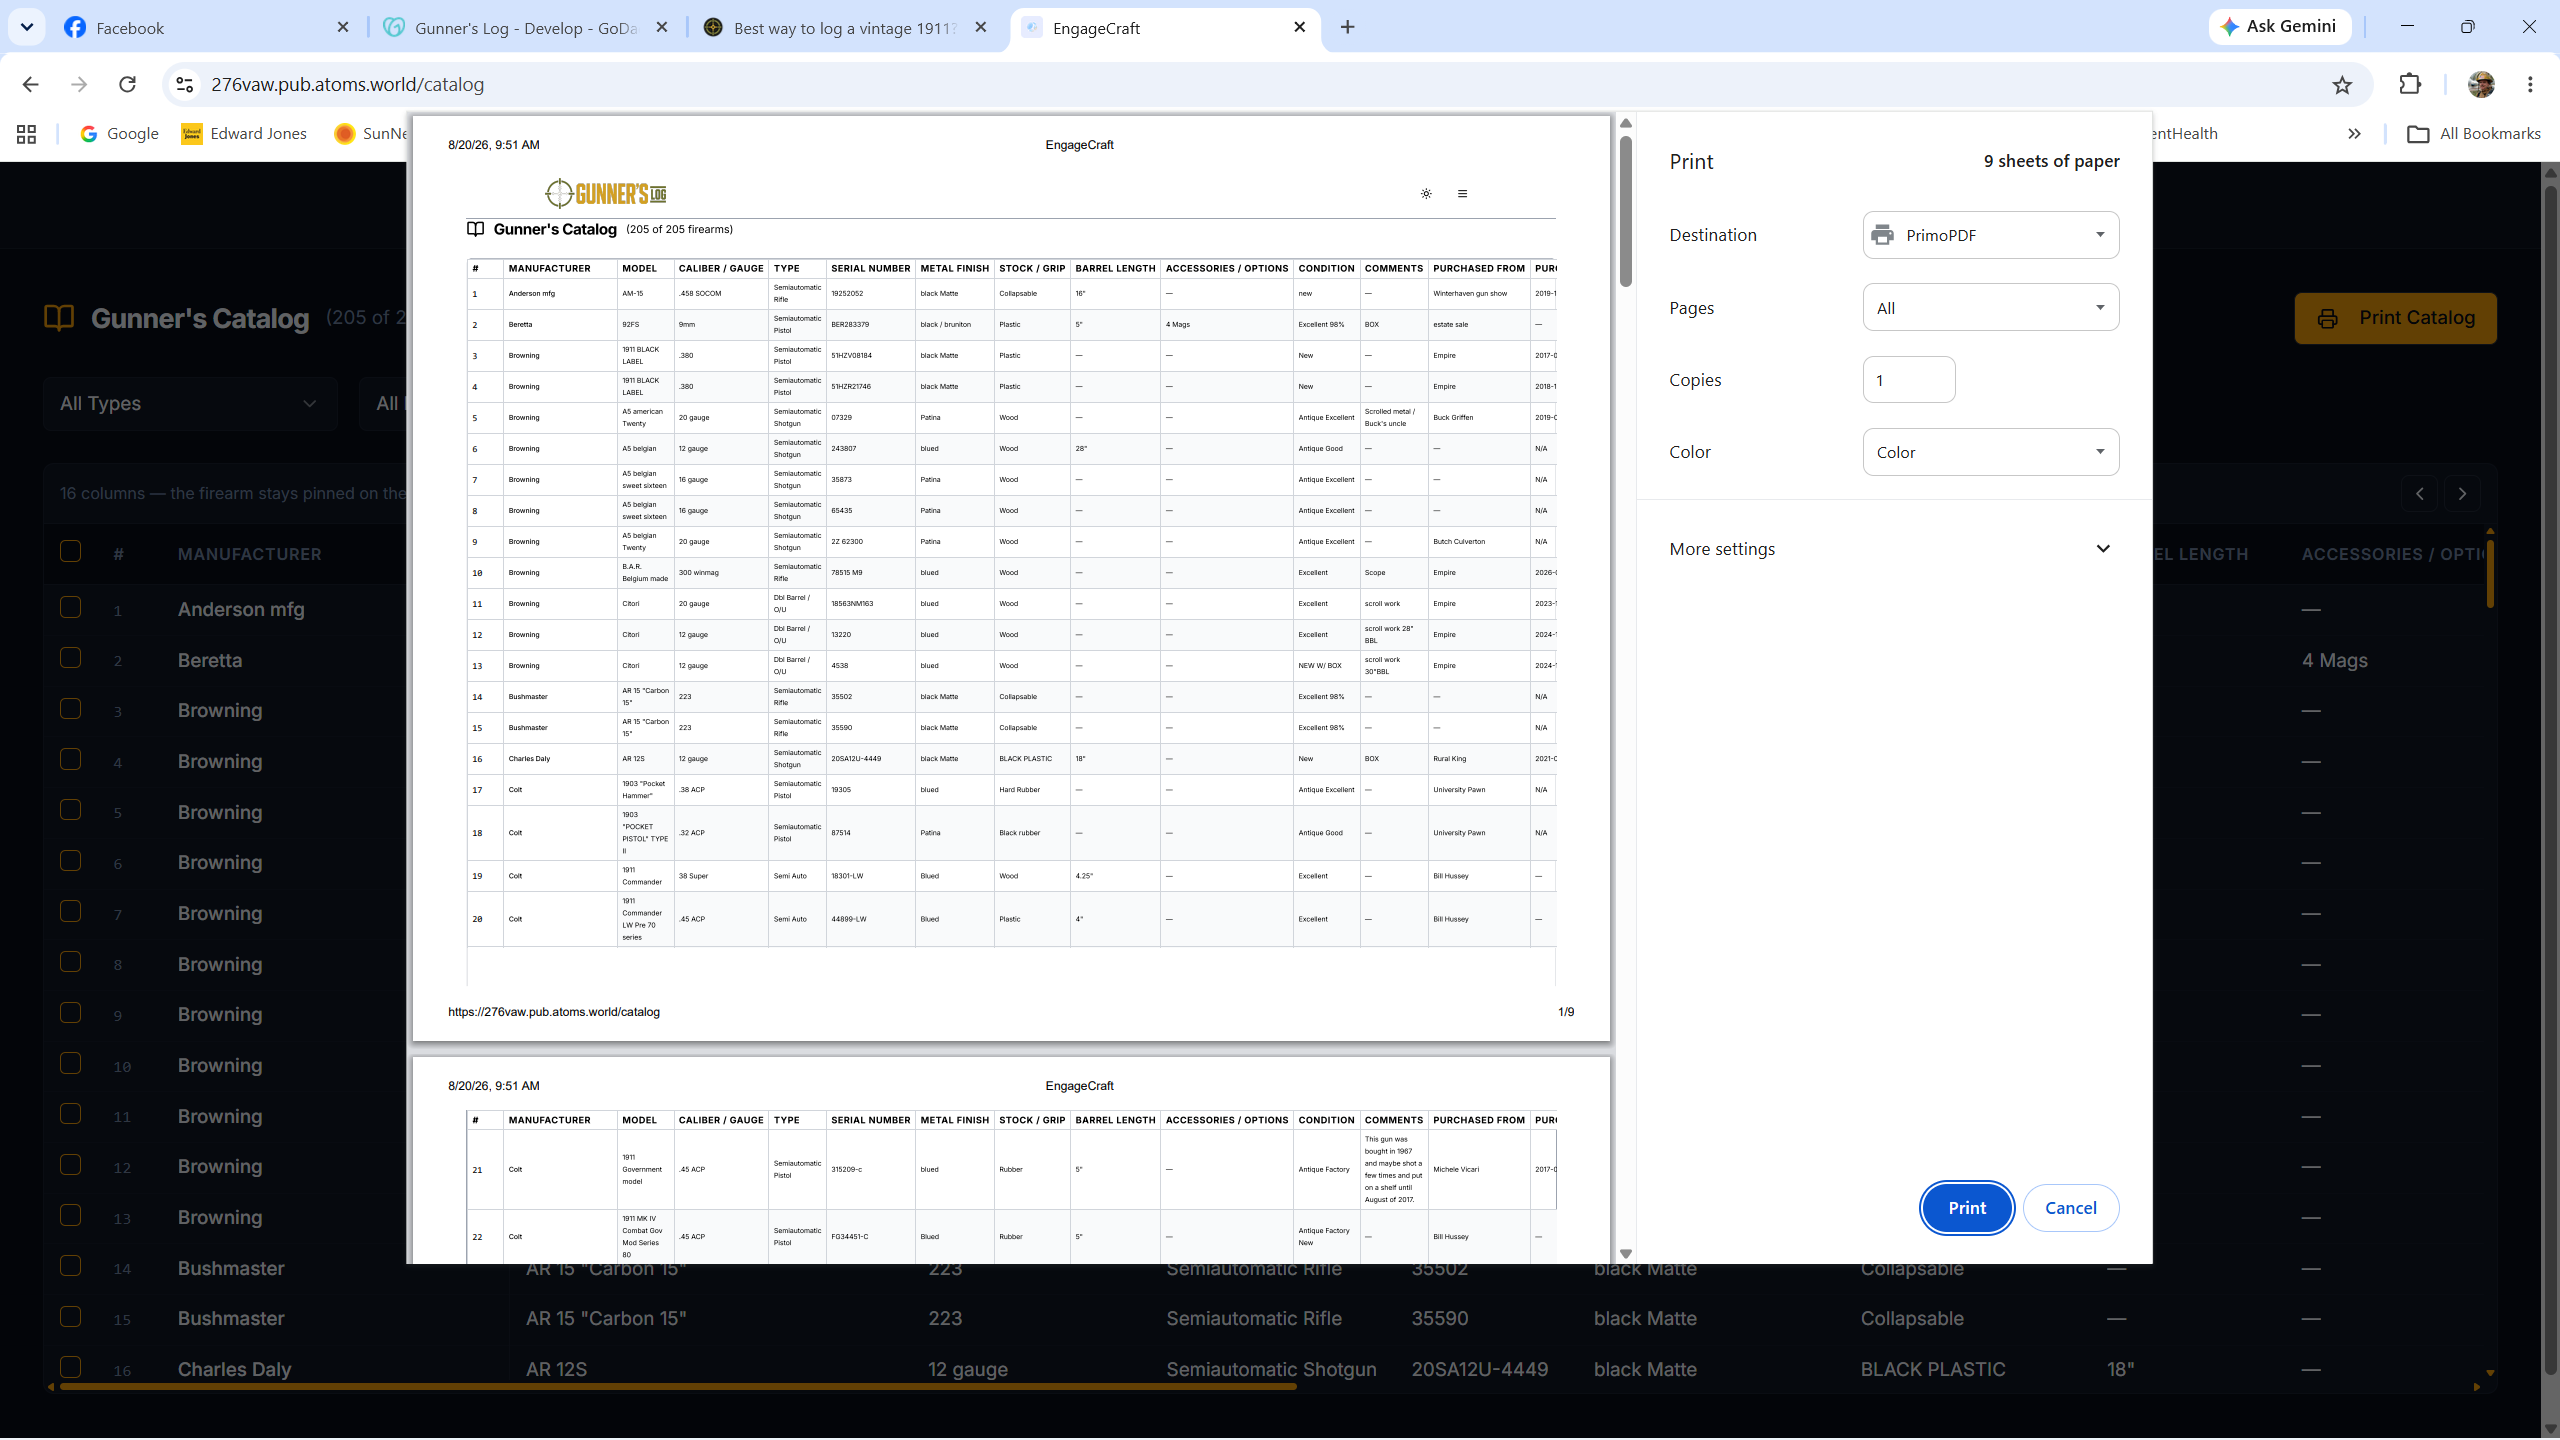Close the vintage 1911 tab

click(x=981, y=27)
